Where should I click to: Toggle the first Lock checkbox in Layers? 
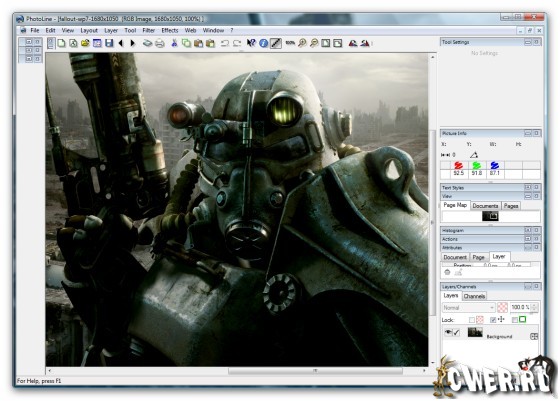[x=472, y=320]
